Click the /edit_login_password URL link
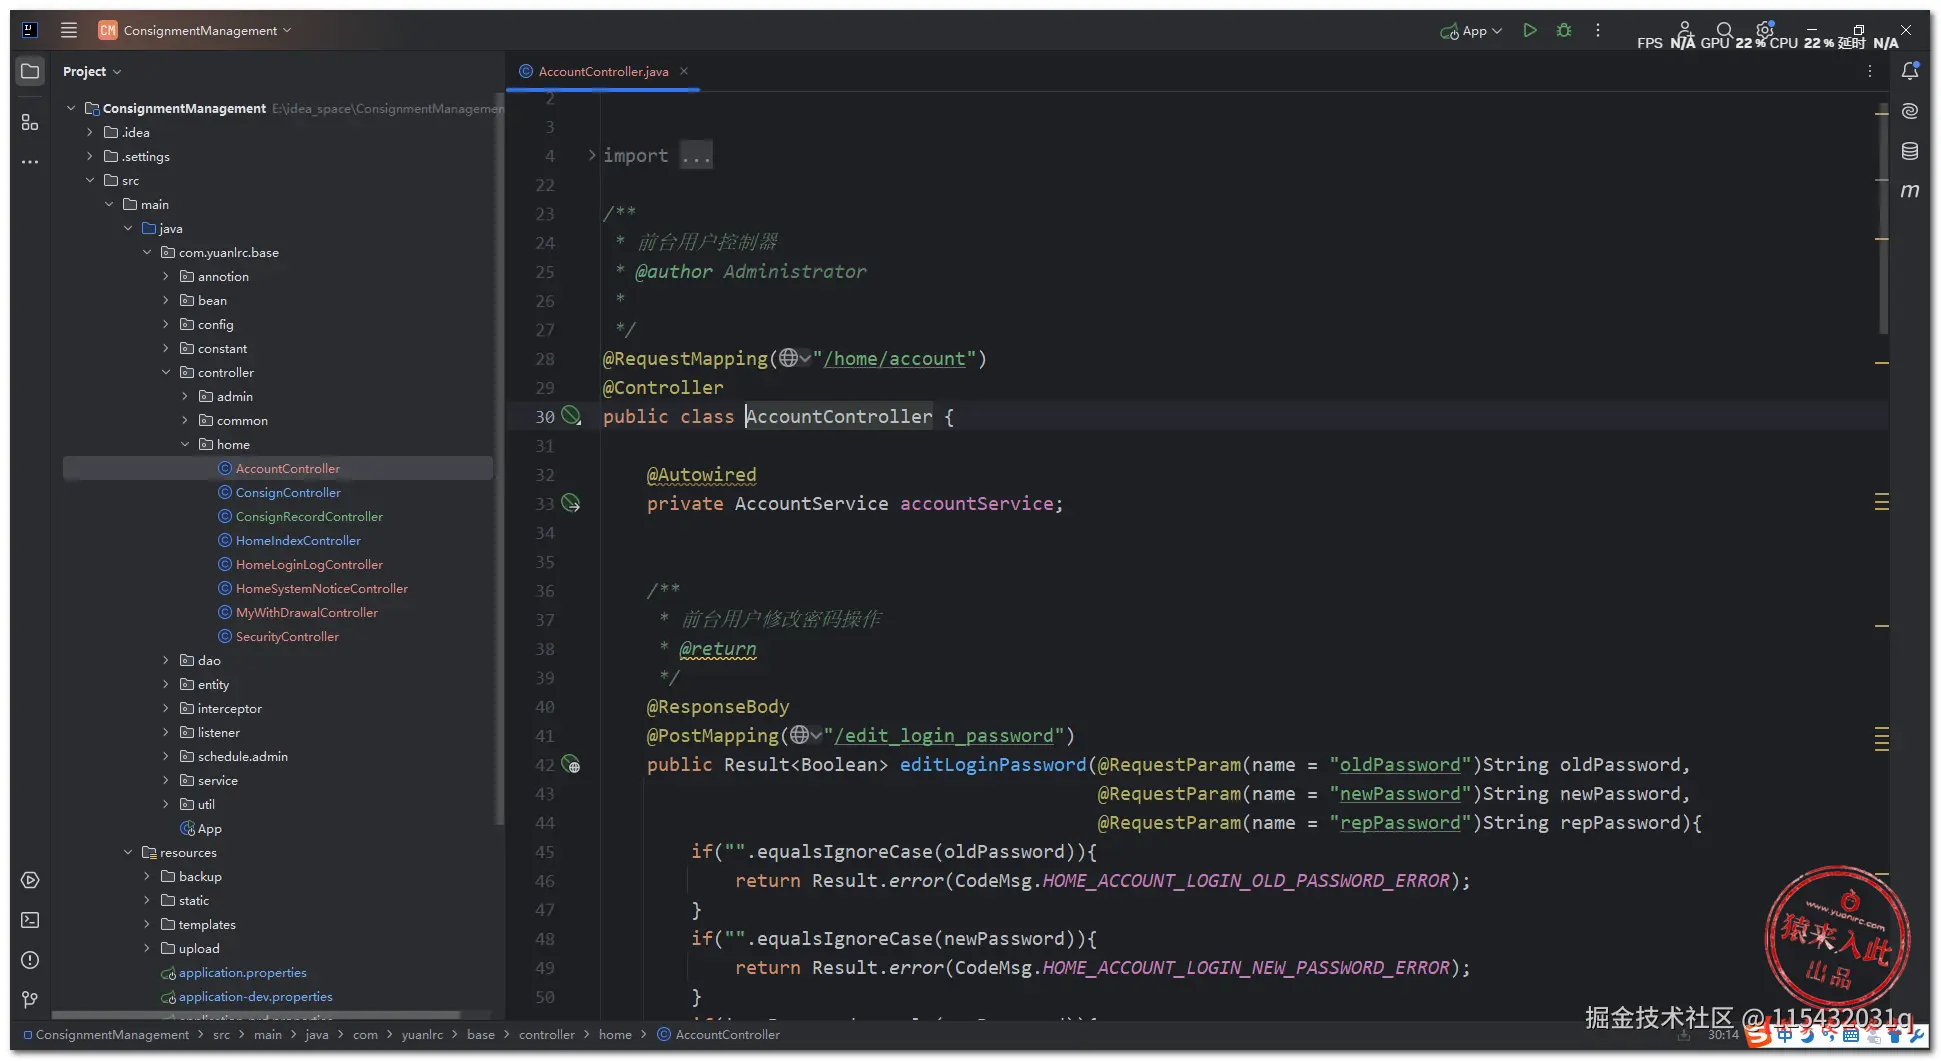This screenshot has width=1941, height=1061. [943, 735]
